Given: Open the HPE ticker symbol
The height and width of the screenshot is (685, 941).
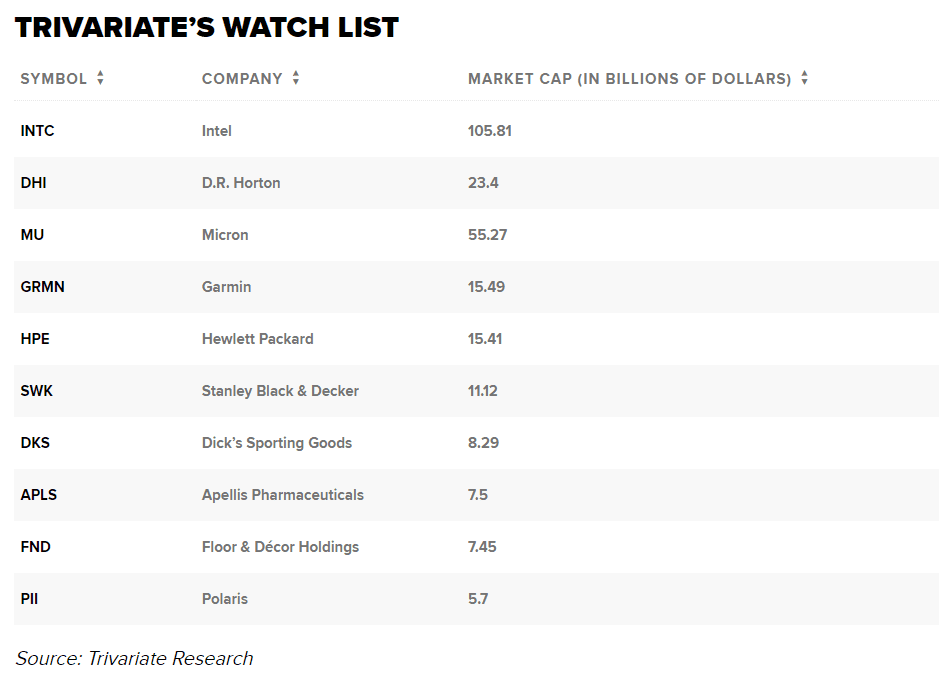Looking at the screenshot, I should point(35,339).
